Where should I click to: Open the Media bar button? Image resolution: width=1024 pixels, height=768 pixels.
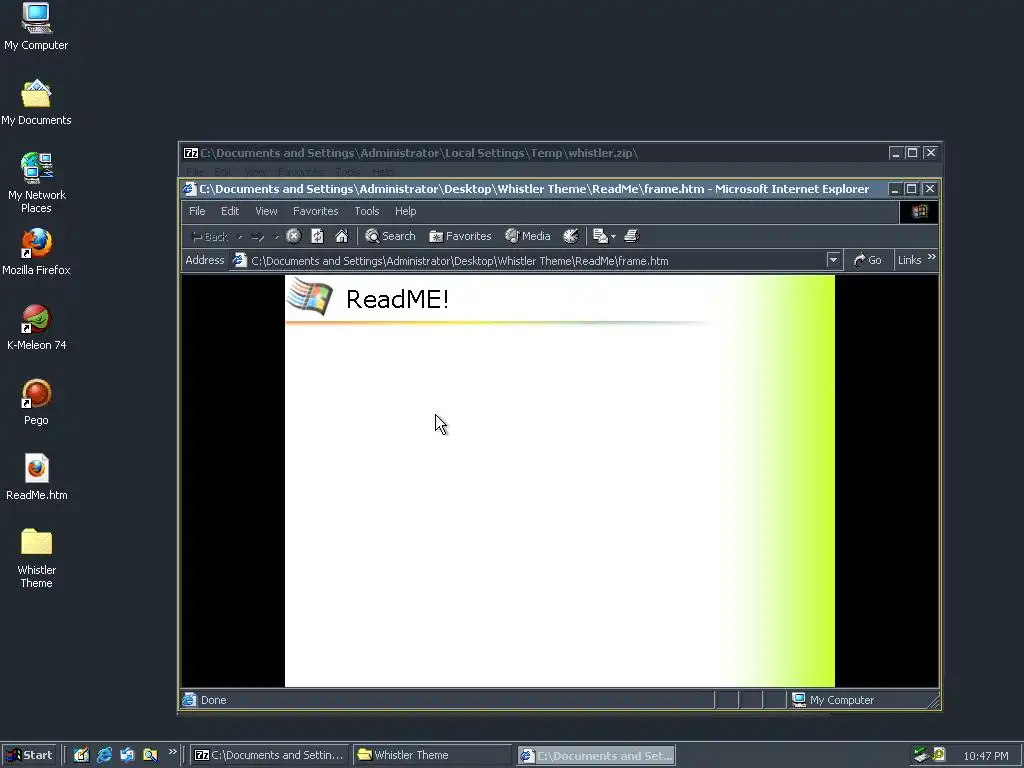tap(528, 236)
